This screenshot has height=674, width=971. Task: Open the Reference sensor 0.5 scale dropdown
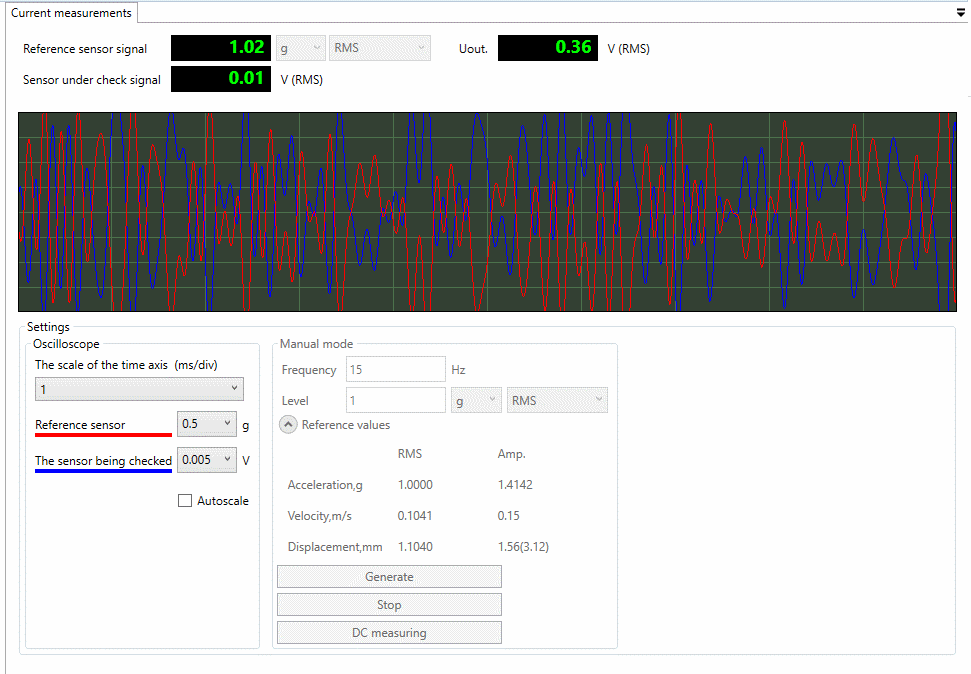pyautogui.click(x=207, y=424)
